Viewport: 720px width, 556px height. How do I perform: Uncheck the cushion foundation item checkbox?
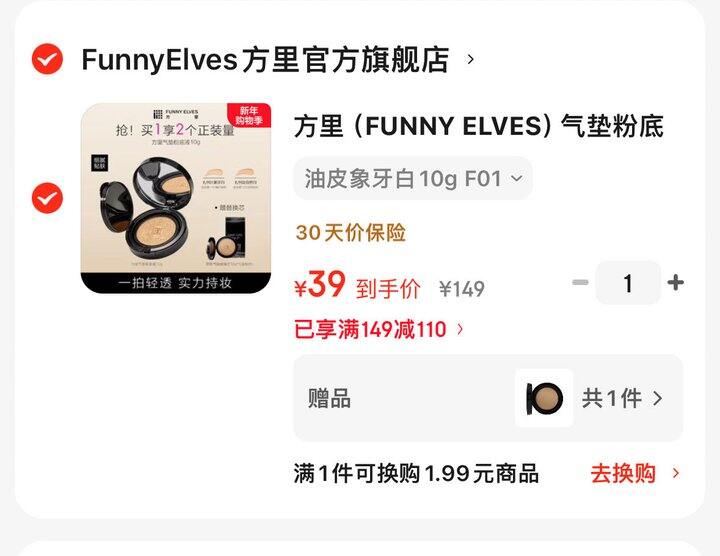point(47,198)
